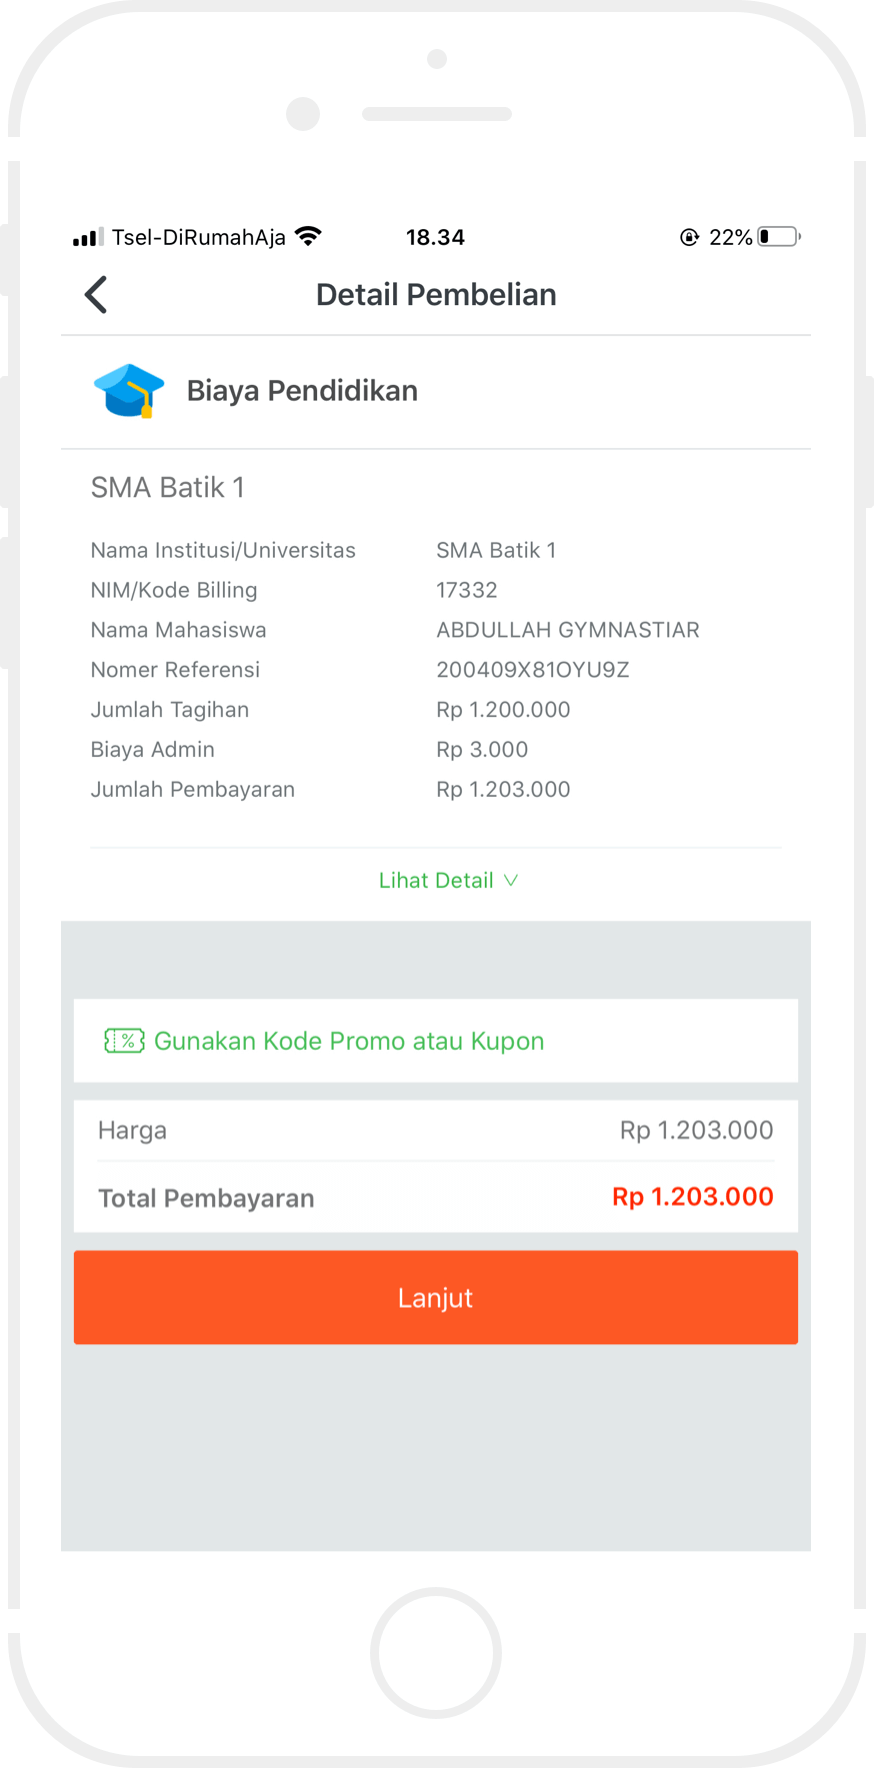Tap the reference number 200409X81OYU9Z
The width and height of the screenshot is (874, 1768).
click(x=532, y=670)
